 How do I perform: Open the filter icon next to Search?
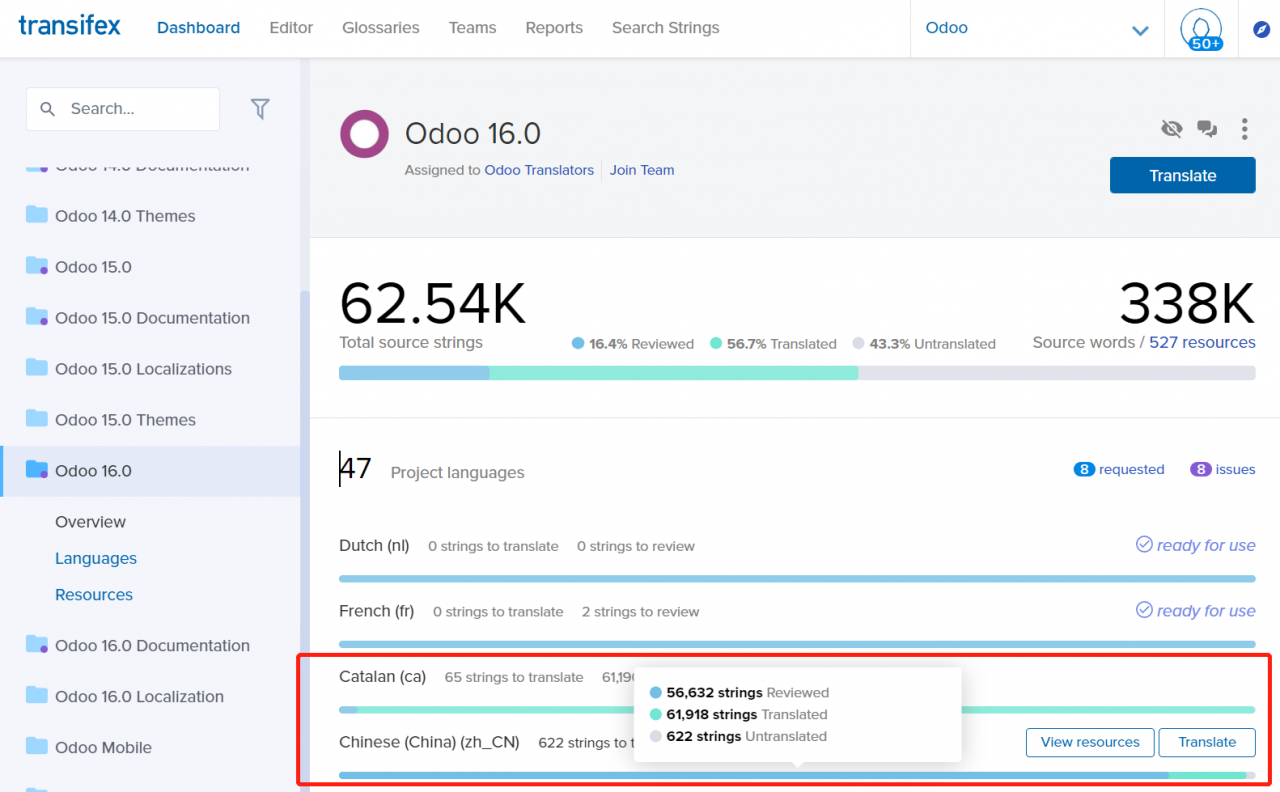[260, 108]
